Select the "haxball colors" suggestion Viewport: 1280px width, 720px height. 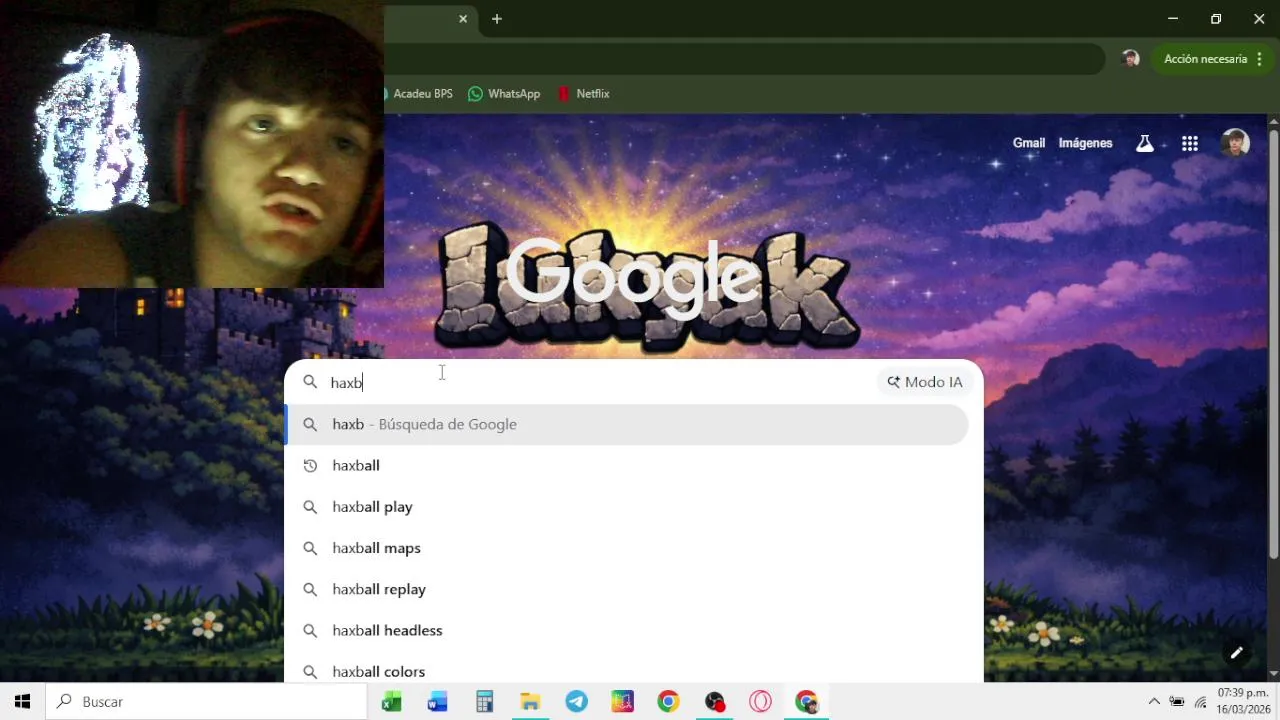(x=627, y=668)
